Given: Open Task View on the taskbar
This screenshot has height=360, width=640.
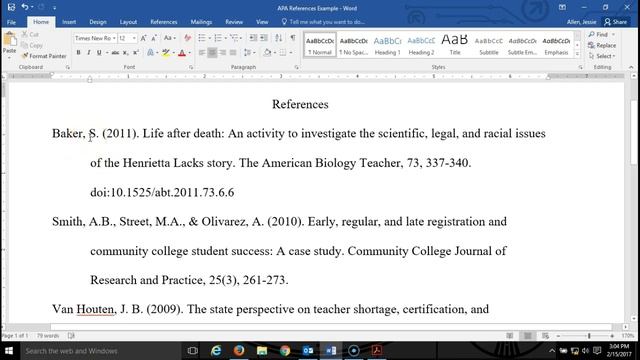Looking at the screenshot, I should pyautogui.click(x=192, y=351).
